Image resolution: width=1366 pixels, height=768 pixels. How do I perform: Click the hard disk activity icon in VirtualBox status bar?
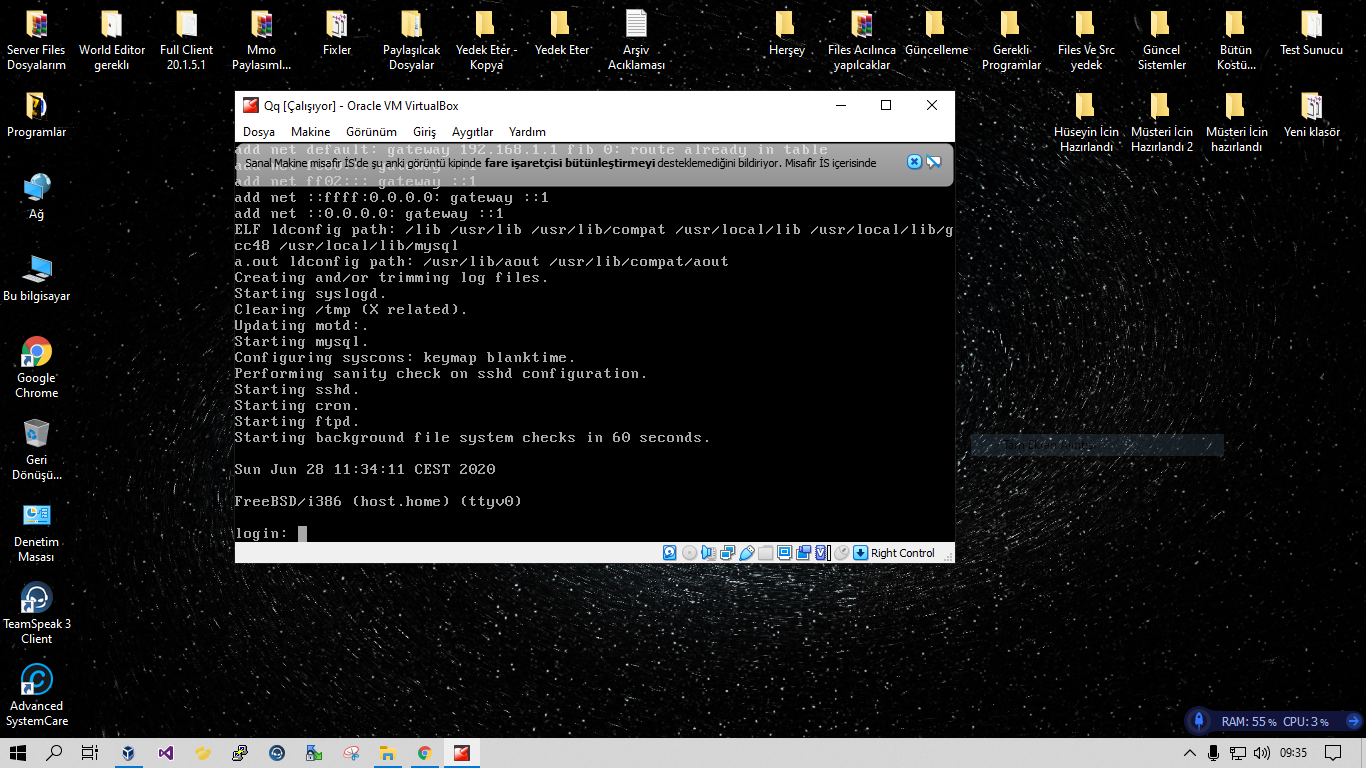point(670,552)
